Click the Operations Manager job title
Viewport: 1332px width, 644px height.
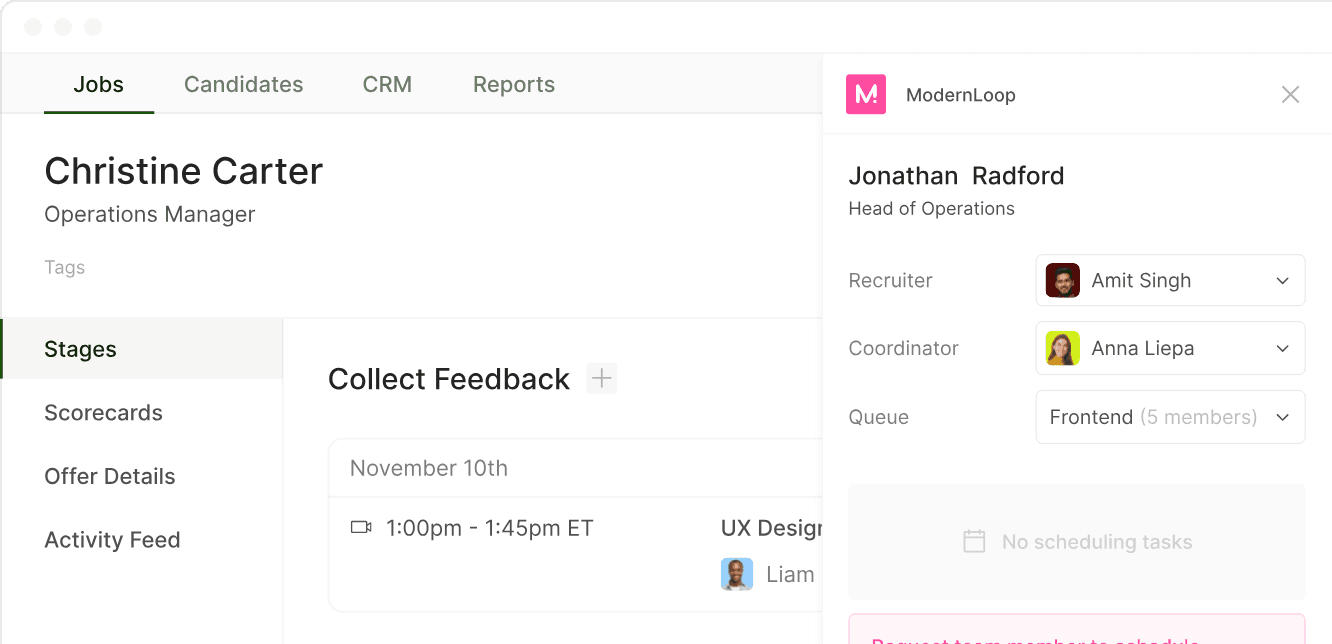pyautogui.click(x=150, y=214)
